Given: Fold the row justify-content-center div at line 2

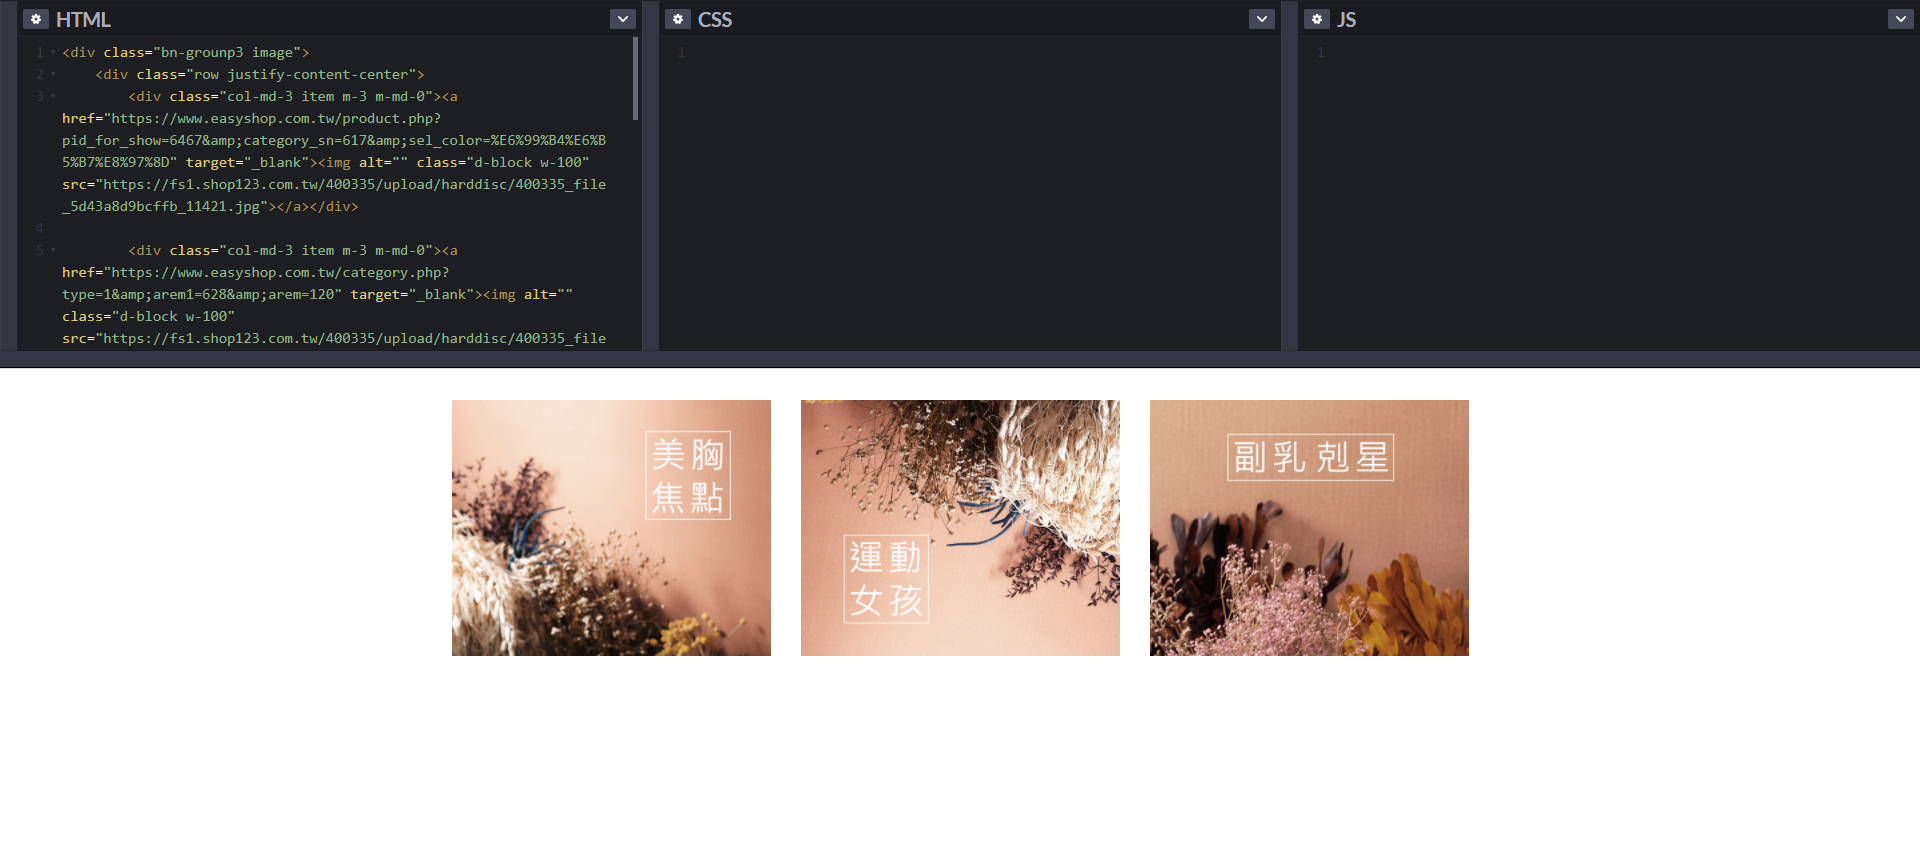Looking at the screenshot, I should coord(53,74).
